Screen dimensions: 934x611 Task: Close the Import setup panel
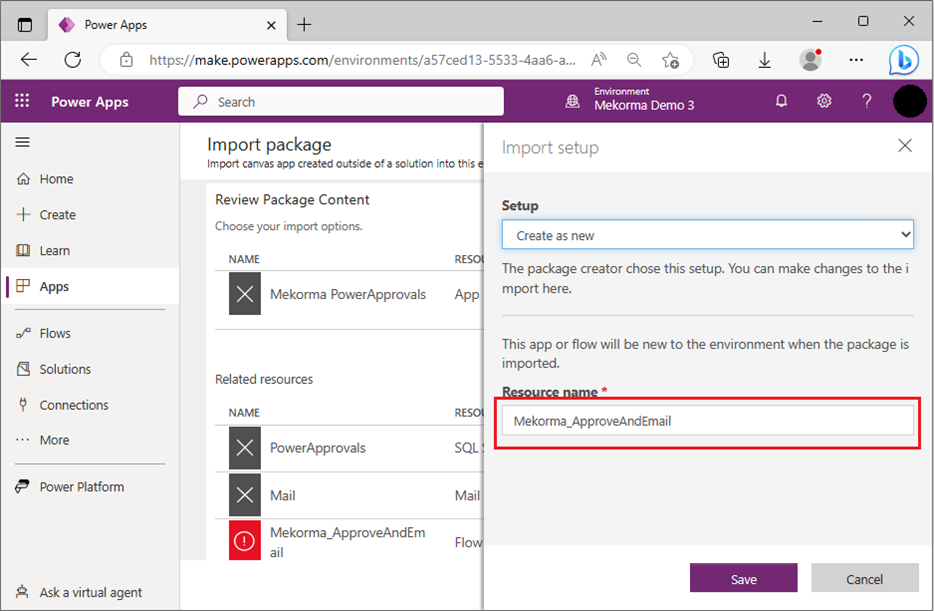(x=905, y=146)
